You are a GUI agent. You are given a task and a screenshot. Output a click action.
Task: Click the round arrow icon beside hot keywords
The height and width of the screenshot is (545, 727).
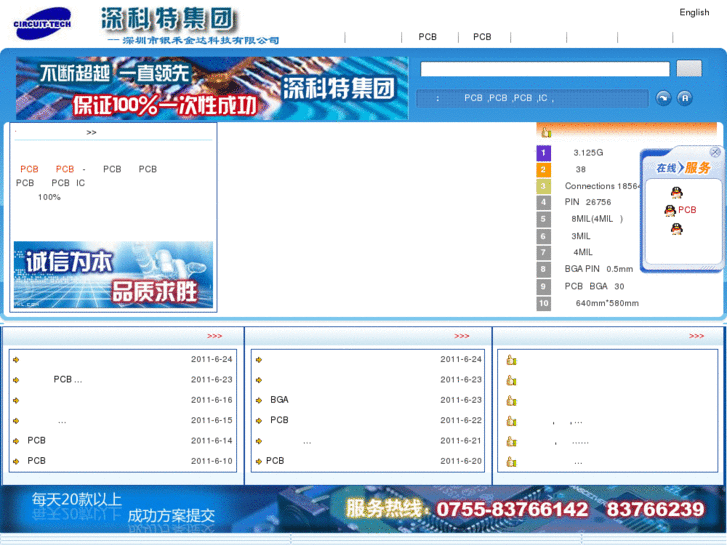663,98
